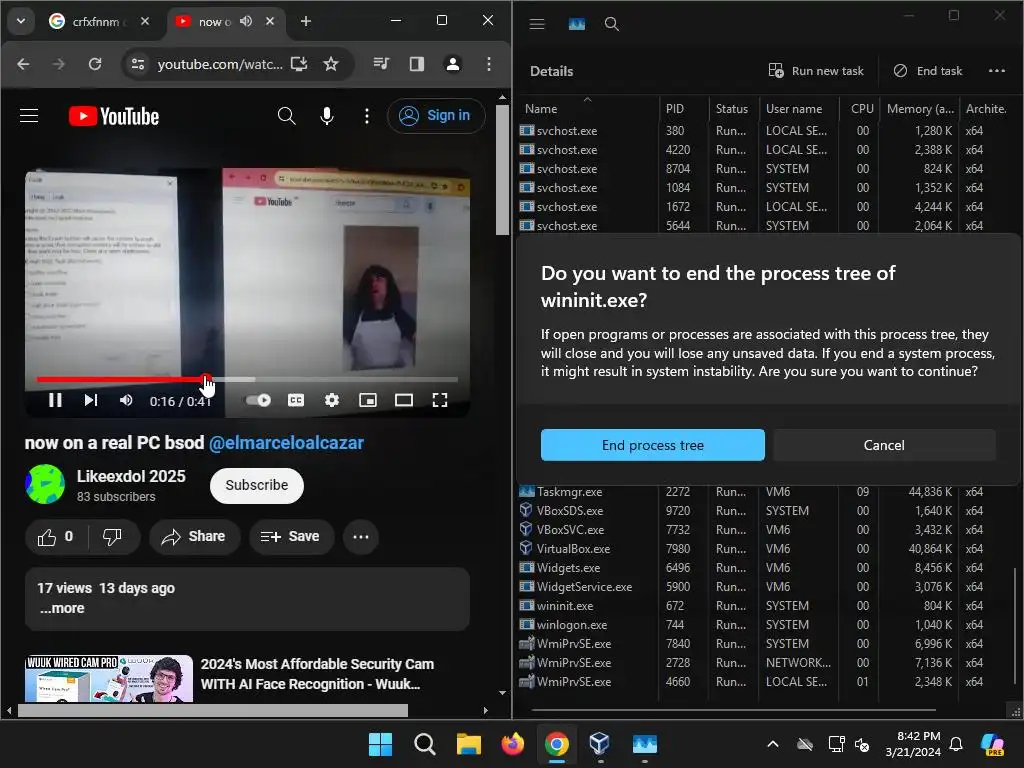Click Sign in on YouTube
The height and width of the screenshot is (768, 1024).
[x=436, y=116]
